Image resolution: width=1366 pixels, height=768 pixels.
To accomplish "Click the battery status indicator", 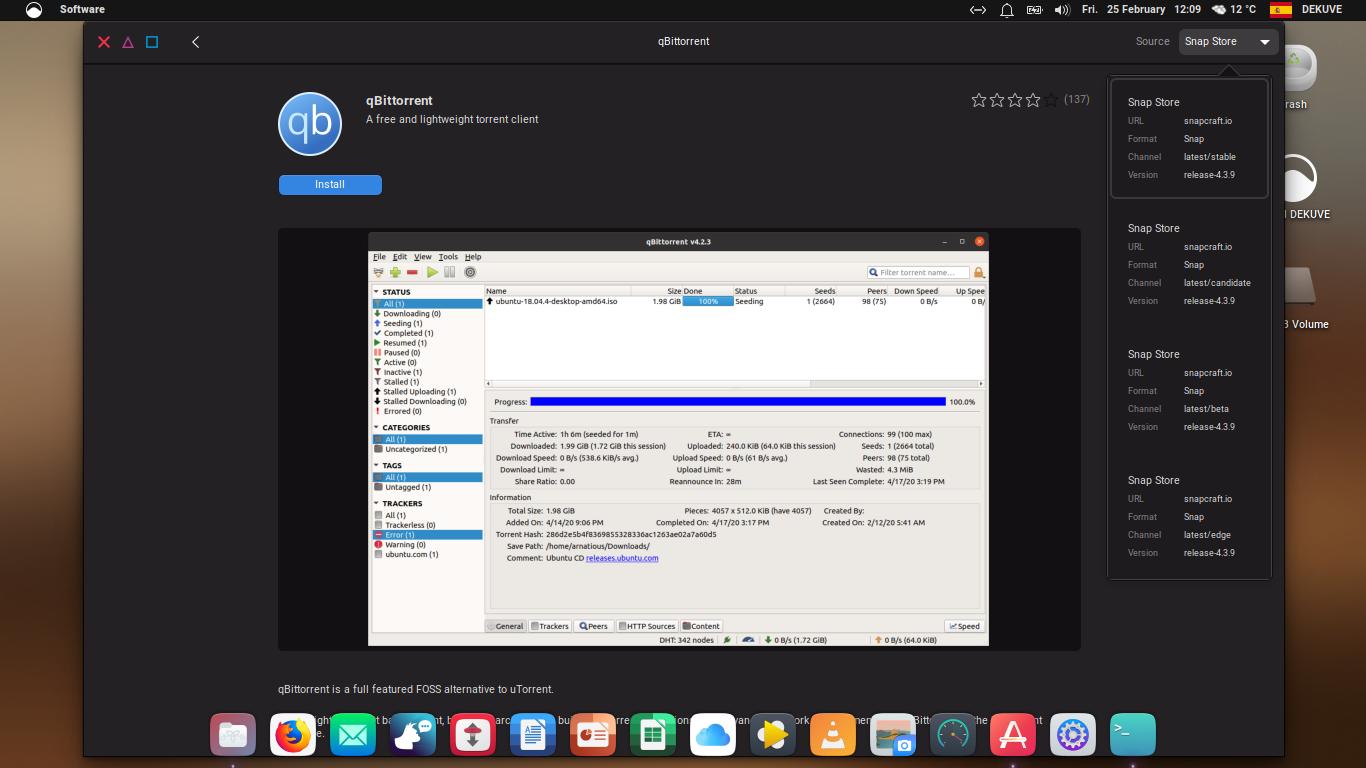I will click(1035, 9).
